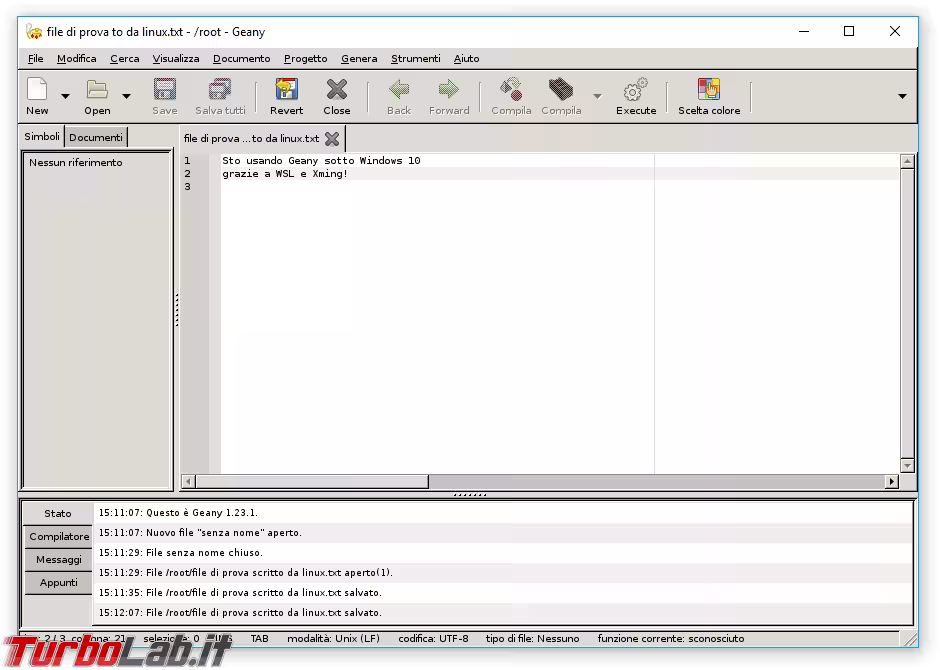Open the Documento menu
Image resolution: width=940 pixels, height=670 pixels.
[241, 58]
